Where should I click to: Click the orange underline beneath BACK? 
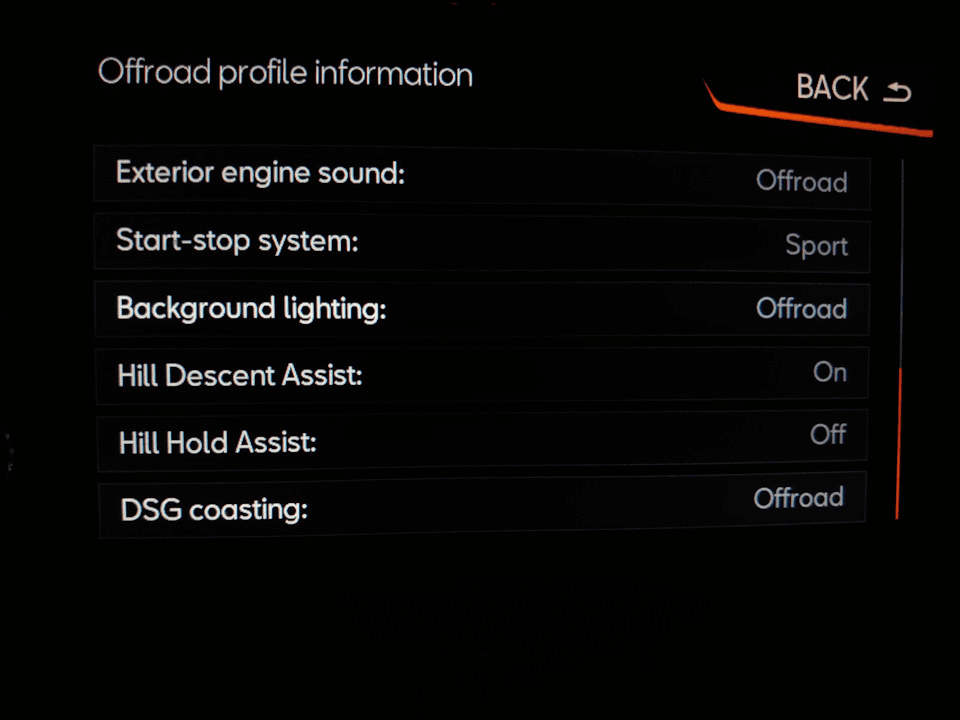(820, 120)
